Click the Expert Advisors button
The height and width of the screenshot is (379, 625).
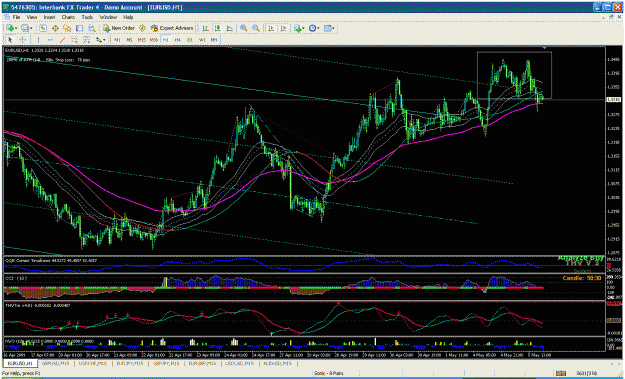172,28
